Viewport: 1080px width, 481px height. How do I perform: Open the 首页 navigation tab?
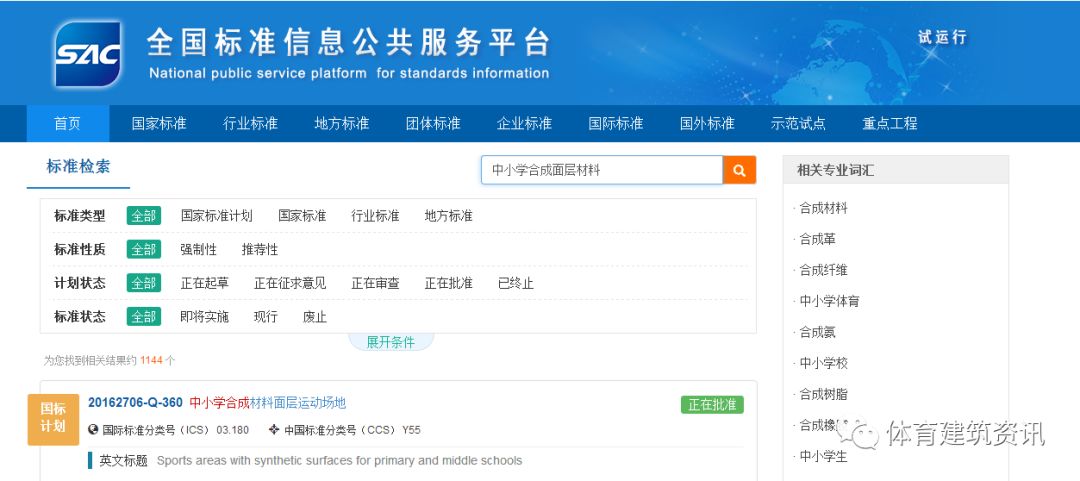click(x=68, y=123)
